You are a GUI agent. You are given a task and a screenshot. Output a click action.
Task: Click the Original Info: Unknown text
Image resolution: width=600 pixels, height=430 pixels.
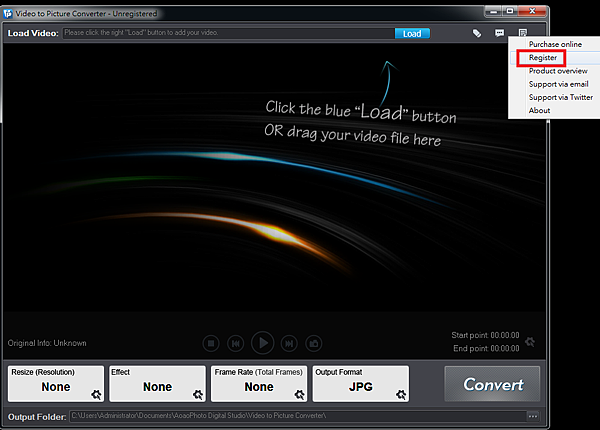click(47, 343)
